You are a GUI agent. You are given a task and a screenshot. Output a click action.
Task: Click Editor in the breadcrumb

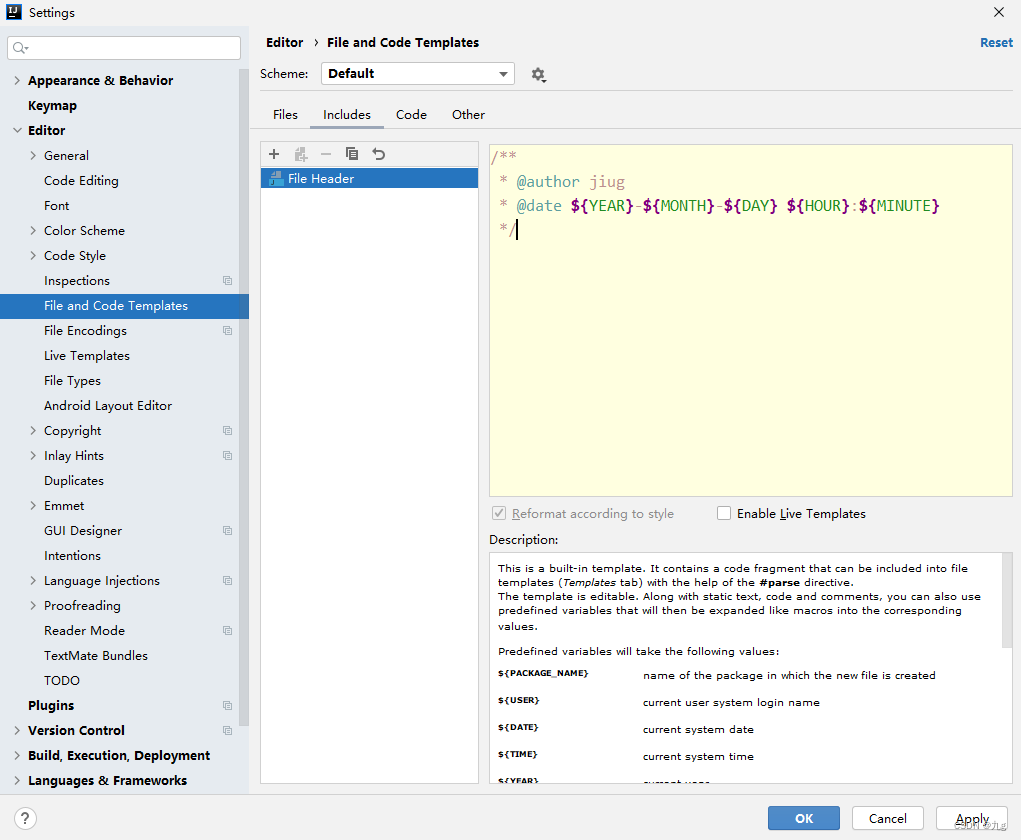[285, 42]
